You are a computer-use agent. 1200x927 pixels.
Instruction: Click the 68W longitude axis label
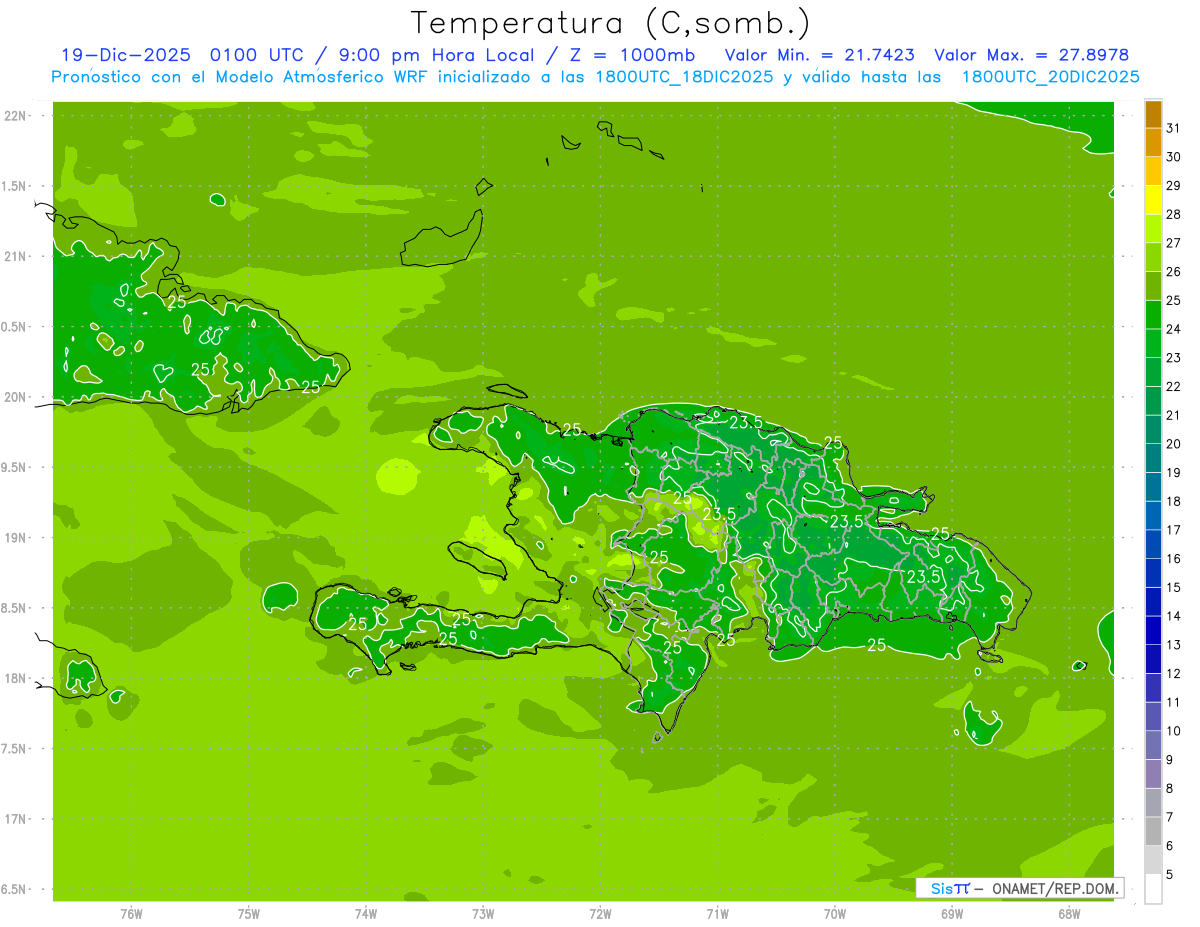click(x=1069, y=914)
